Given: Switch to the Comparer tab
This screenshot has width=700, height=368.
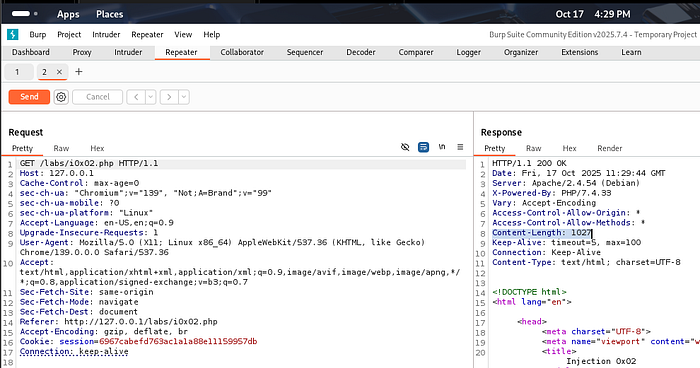Looking at the screenshot, I should tap(416, 52).
